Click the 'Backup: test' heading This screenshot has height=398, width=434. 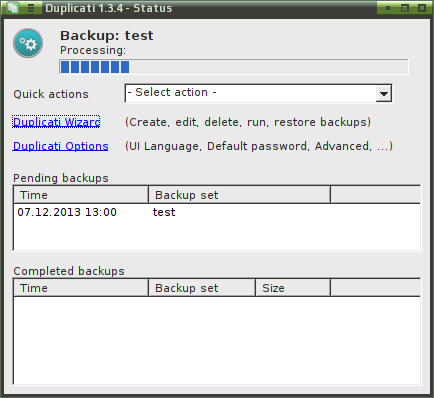click(107, 36)
